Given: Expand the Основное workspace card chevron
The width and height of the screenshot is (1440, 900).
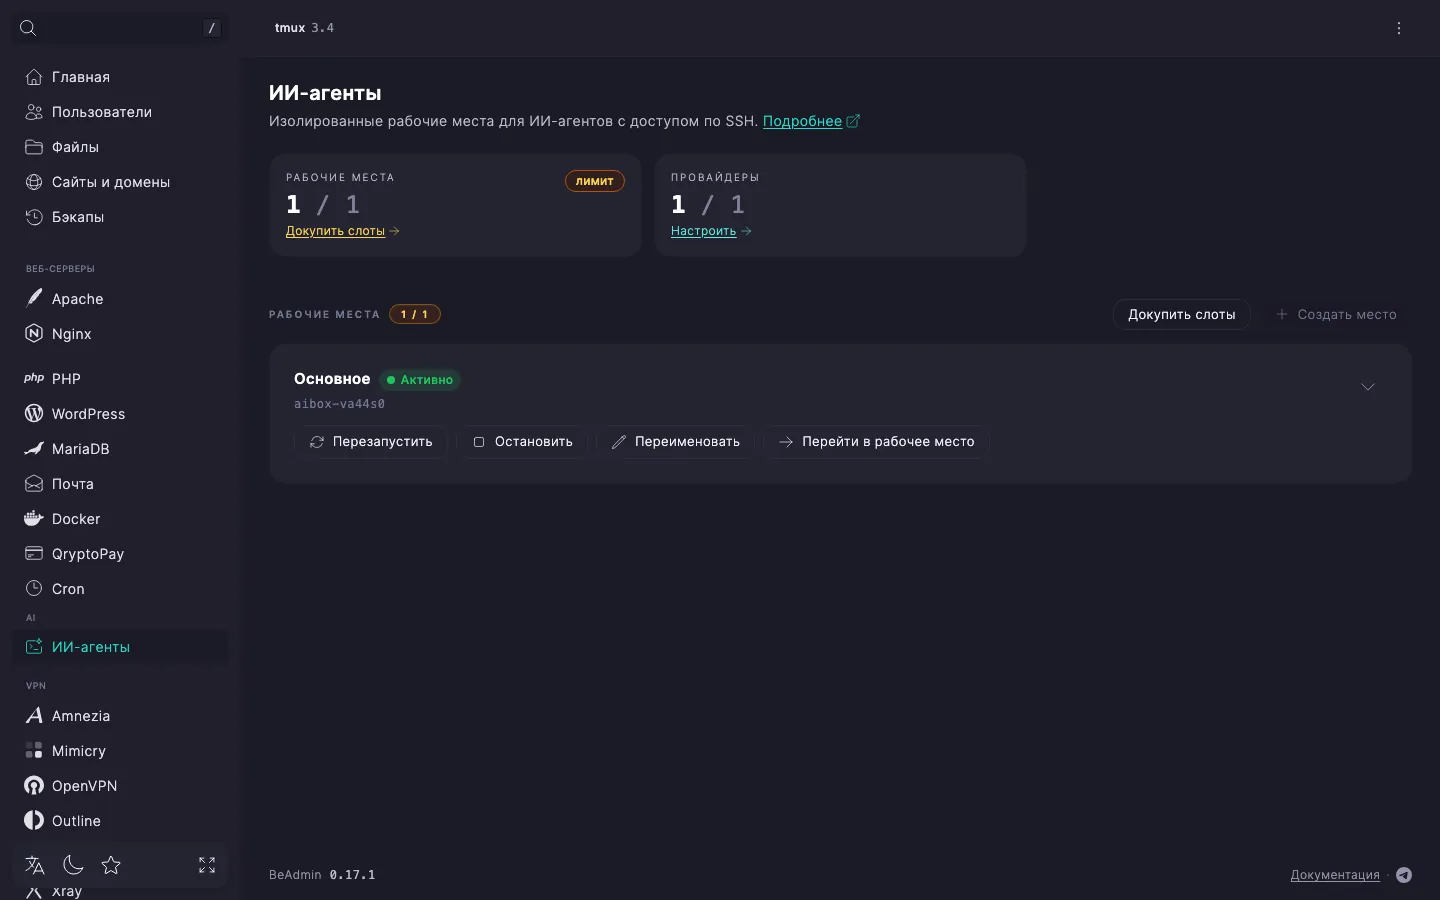Looking at the screenshot, I should [x=1368, y=387].
